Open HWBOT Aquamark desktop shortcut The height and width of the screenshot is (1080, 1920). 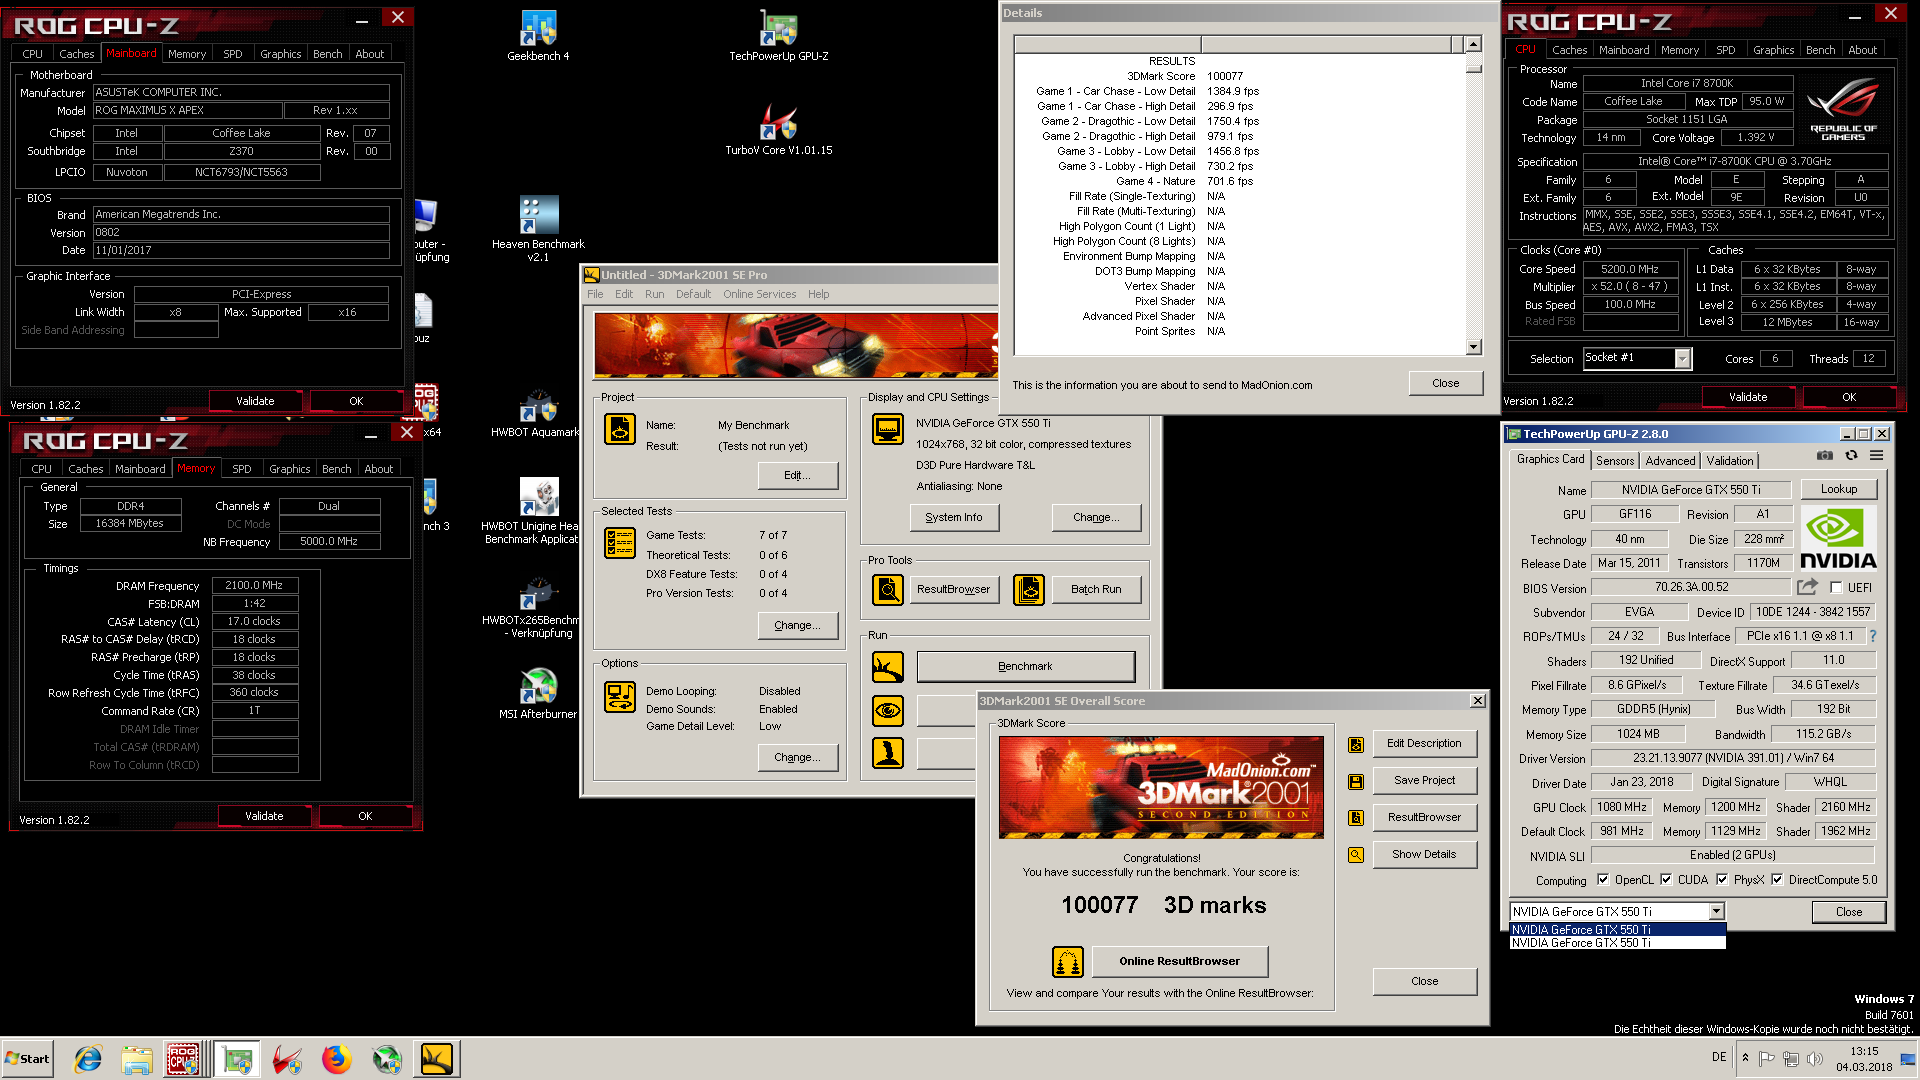(x=538, y=414)
